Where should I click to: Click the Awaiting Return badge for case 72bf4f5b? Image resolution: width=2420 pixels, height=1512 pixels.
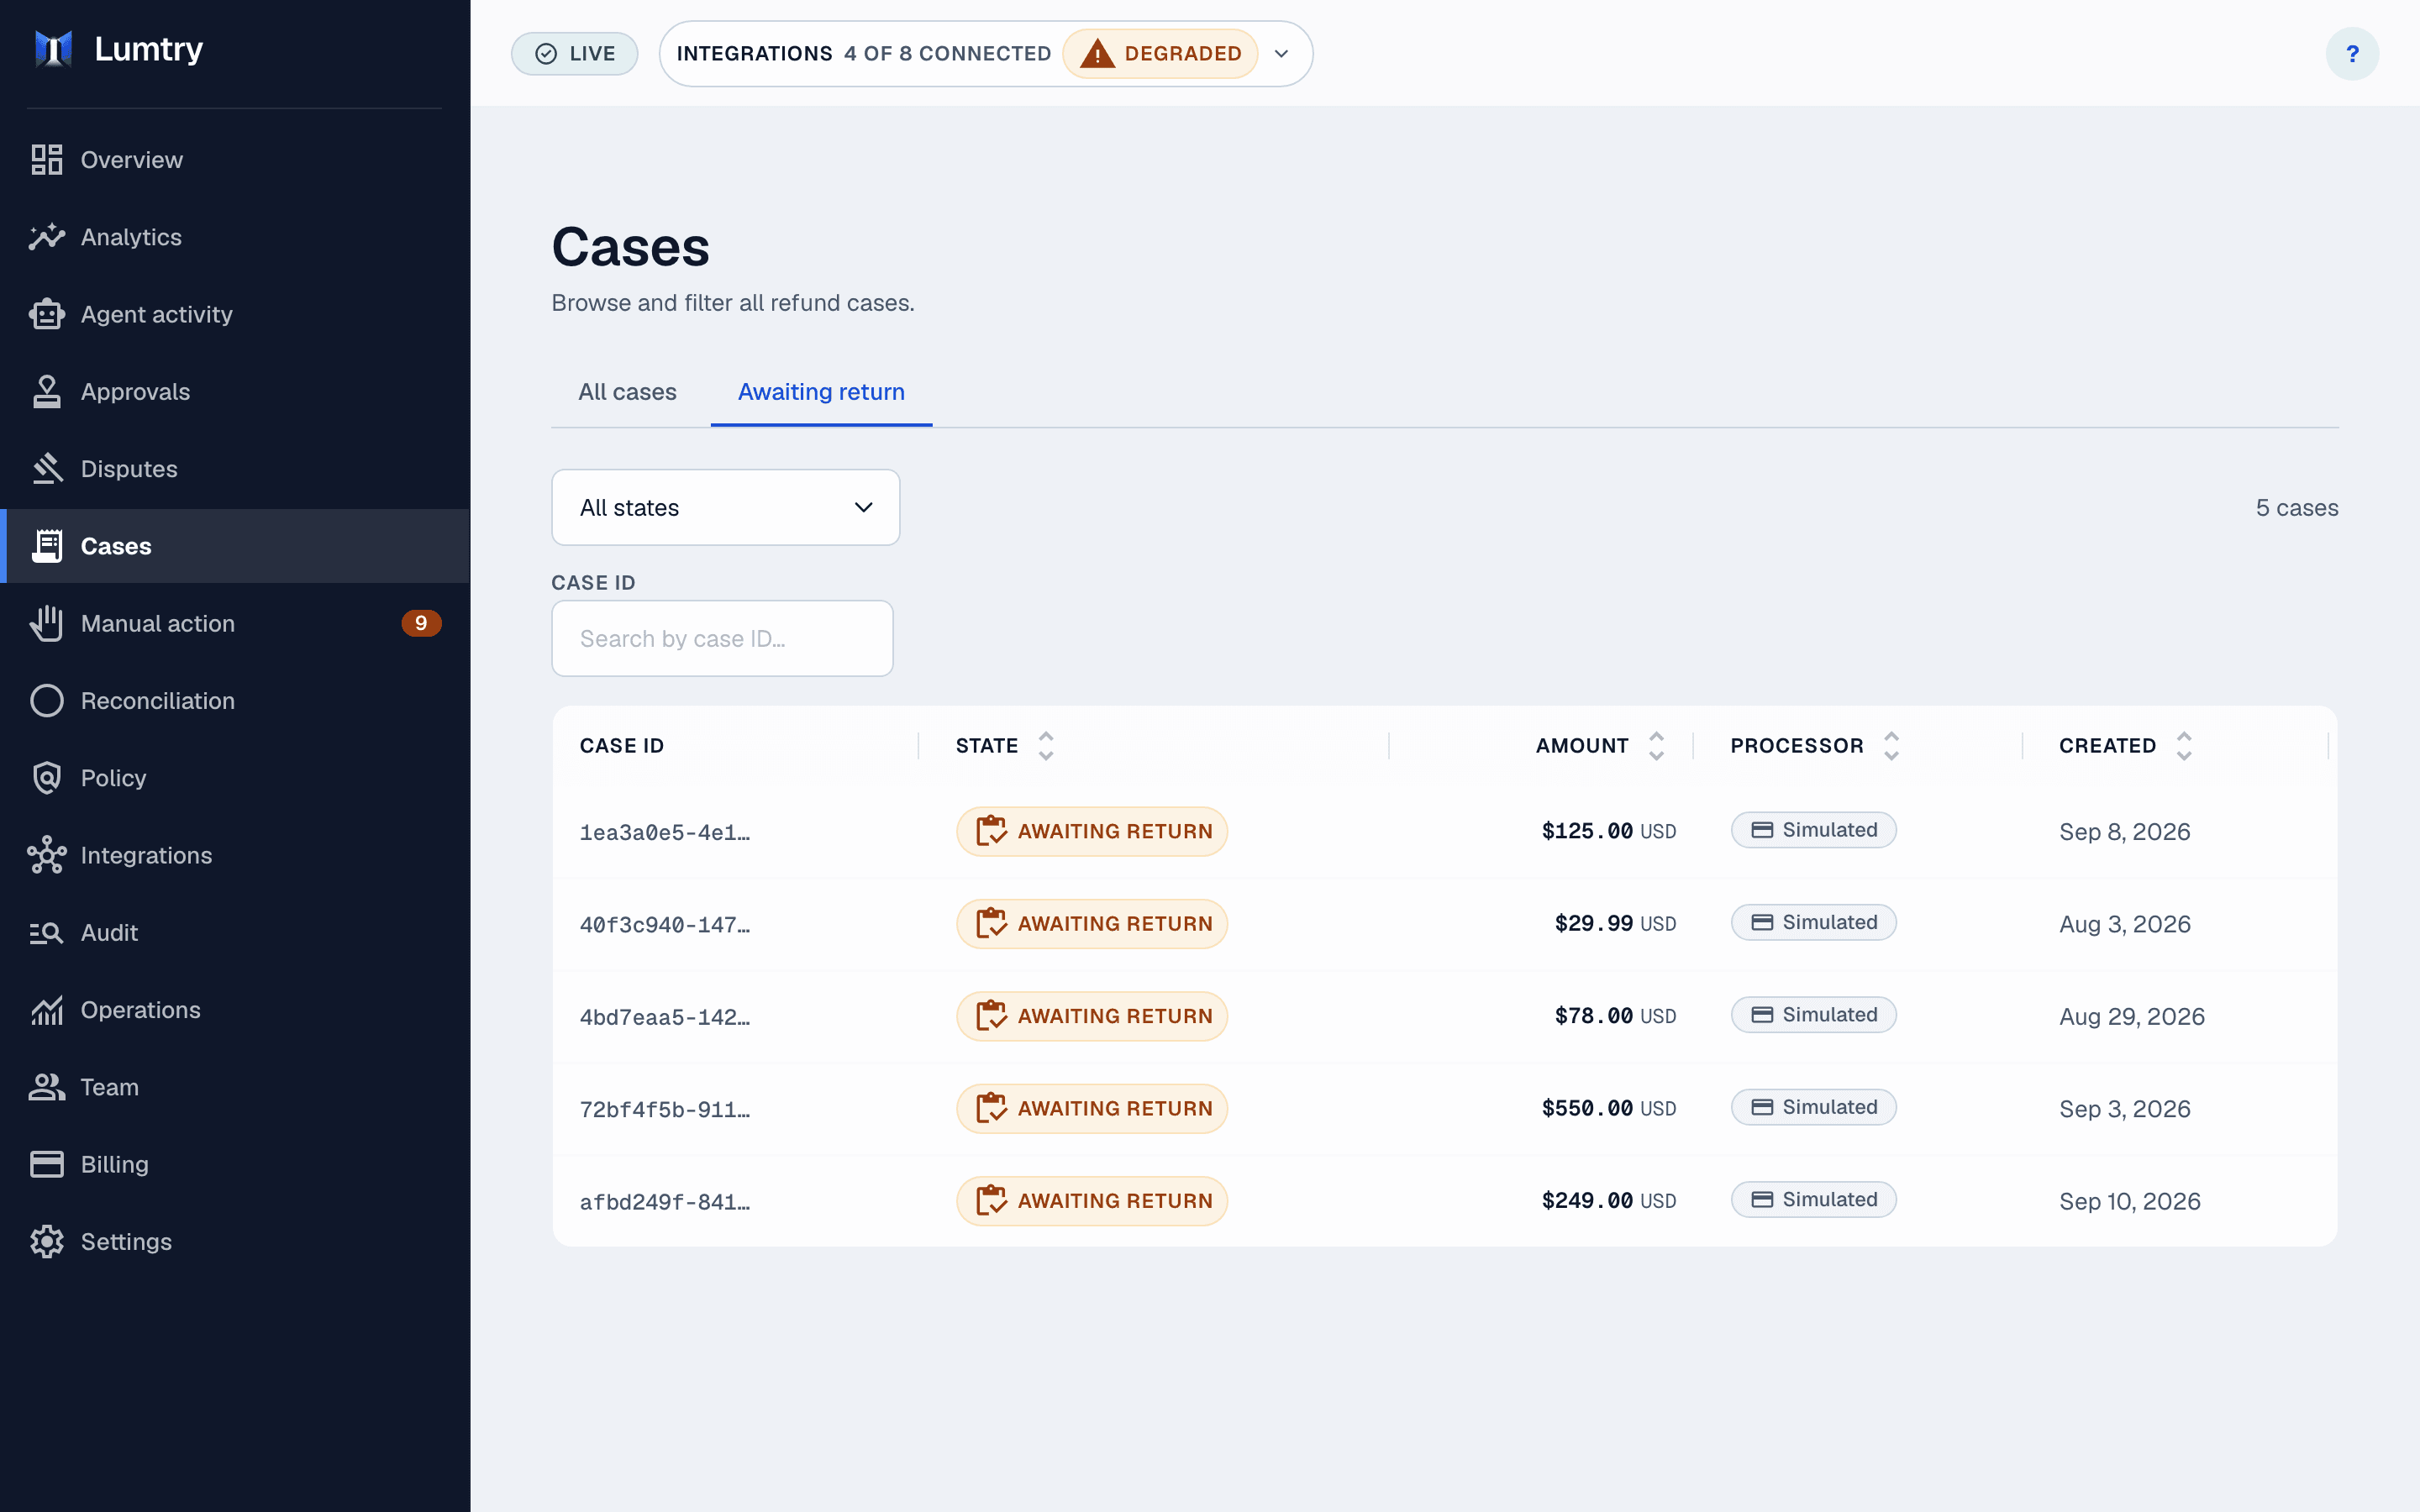(1092, 1108)
